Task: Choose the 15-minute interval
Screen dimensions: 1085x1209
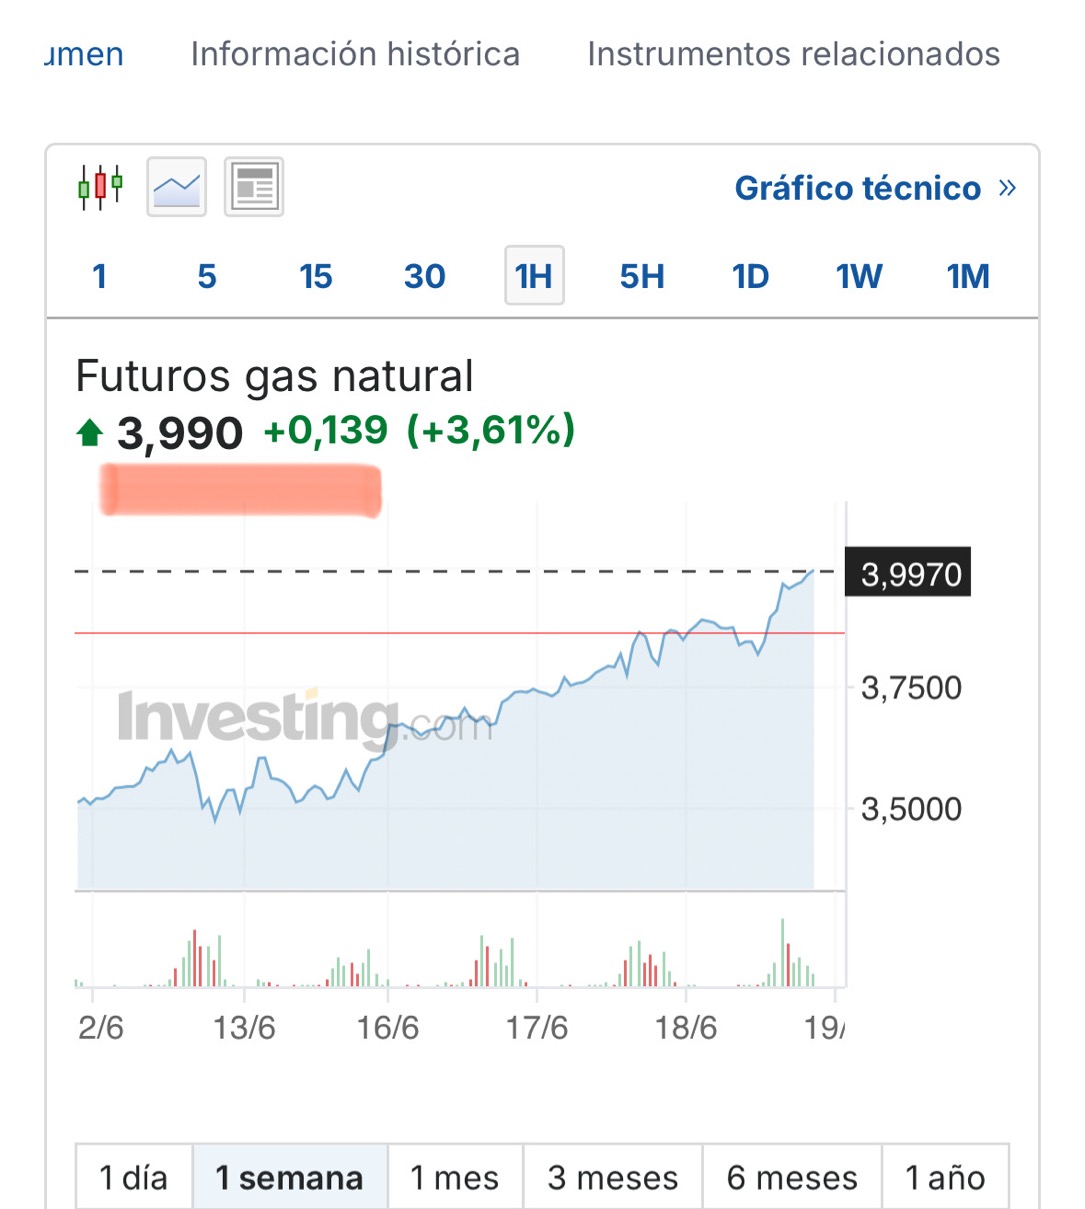Action: (316, 276)
